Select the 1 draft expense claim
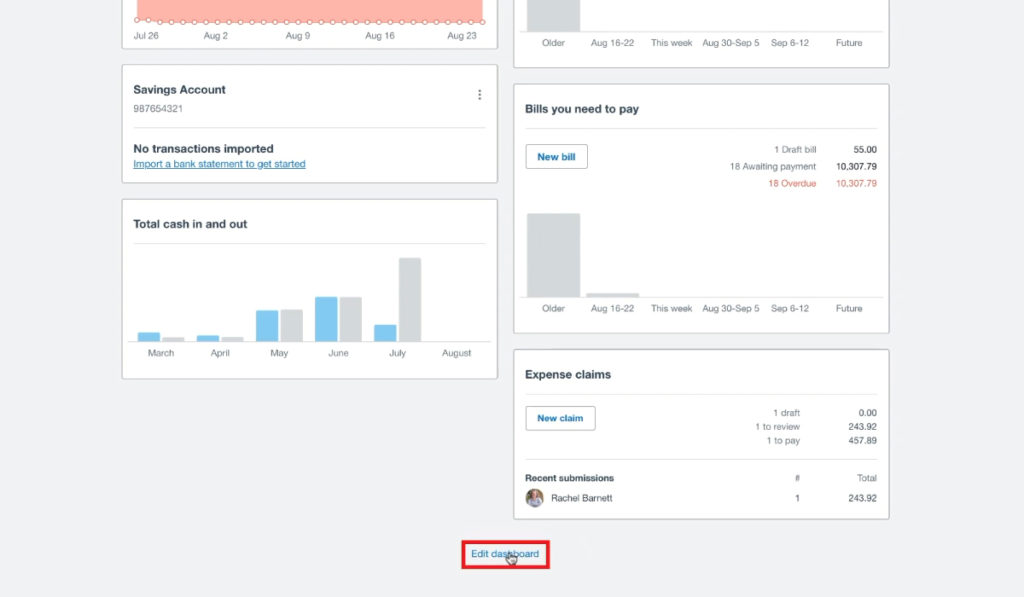This screenshot has height=597, width=1024. (789, 412)
